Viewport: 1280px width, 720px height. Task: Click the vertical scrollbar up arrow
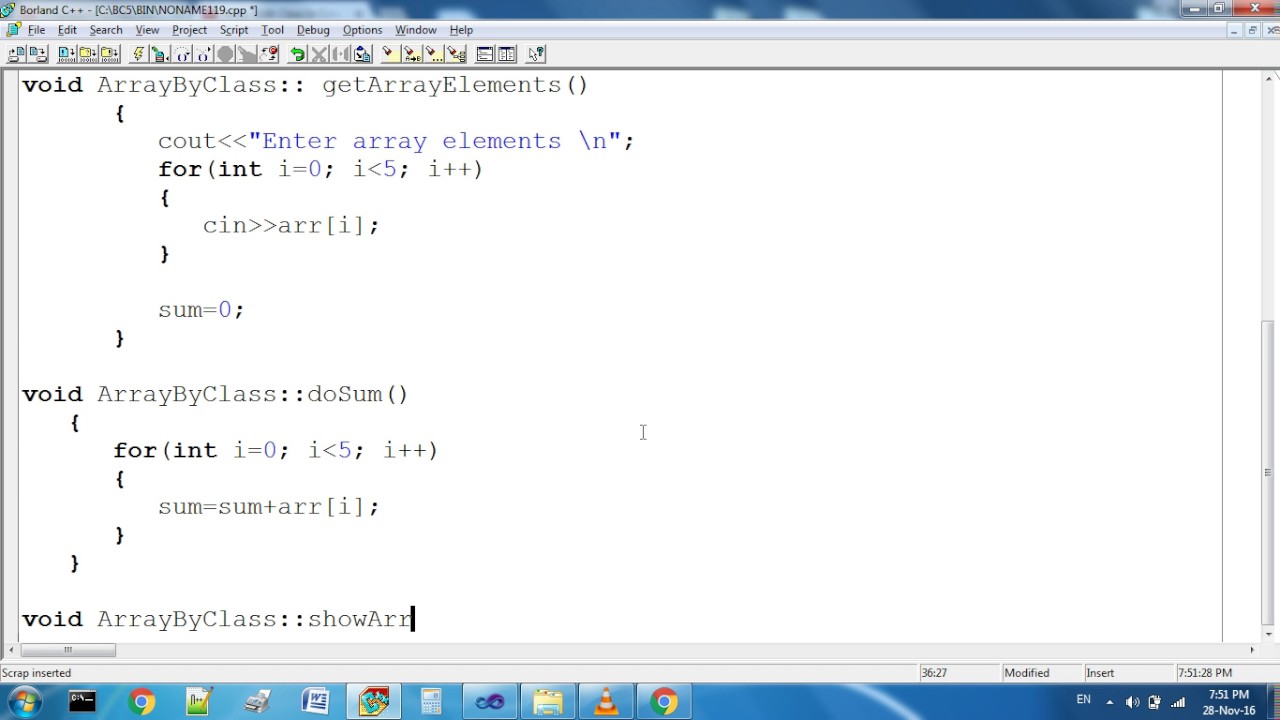coord(1269,79)
